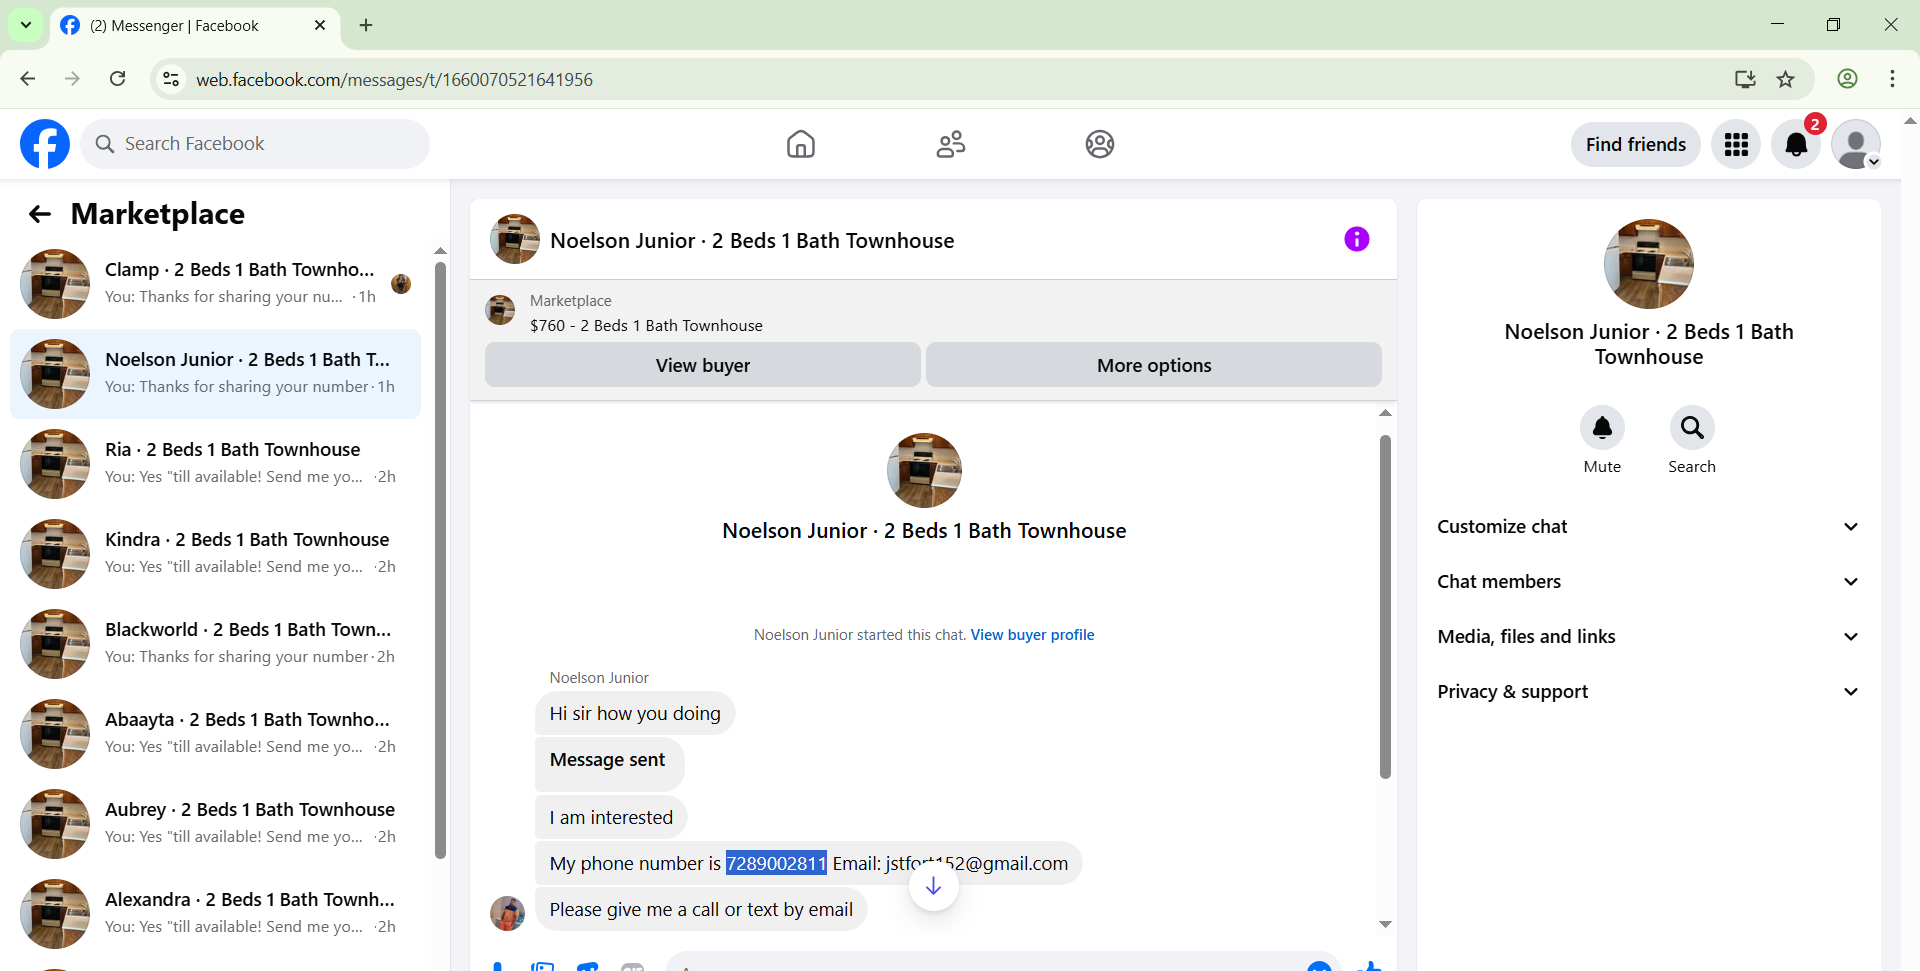The image size is (1920, 971).
Task: Open Alexandra conversation
Action: [x=215, y=914]
